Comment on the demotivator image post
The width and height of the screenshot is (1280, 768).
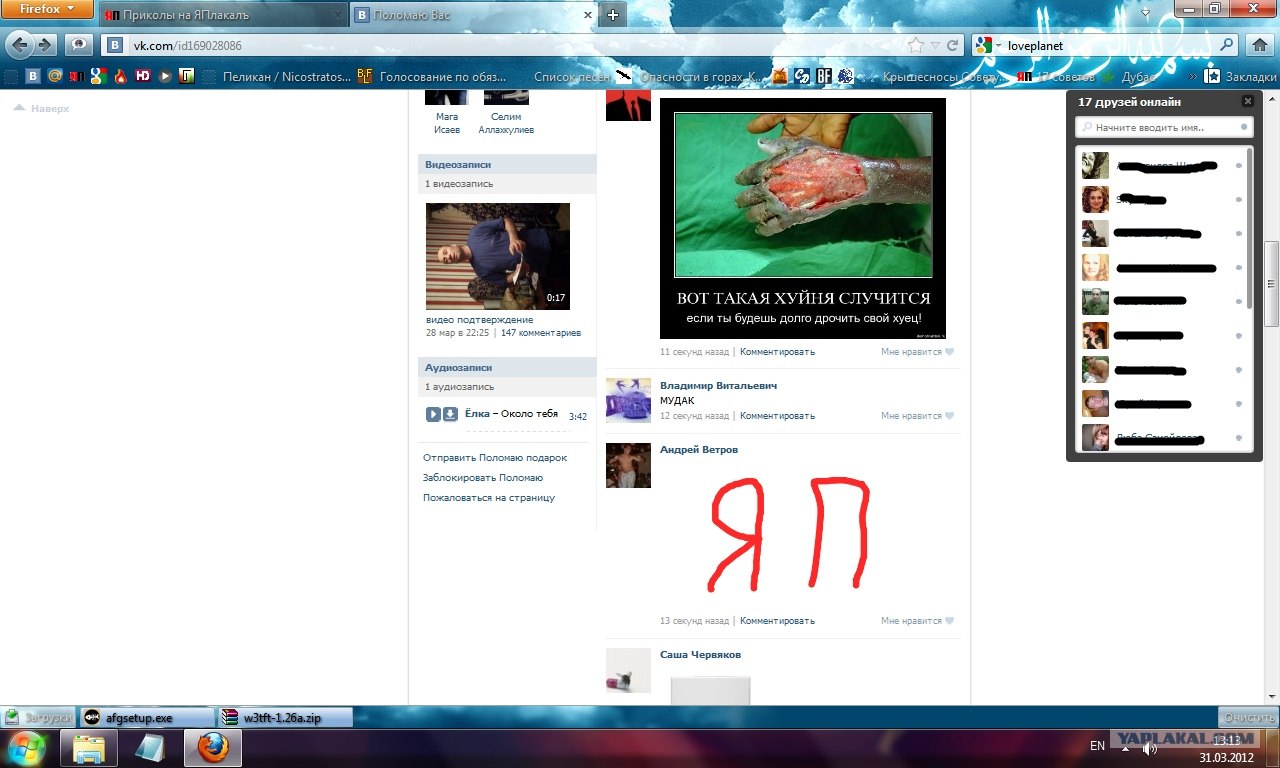[x=777, y=352]
